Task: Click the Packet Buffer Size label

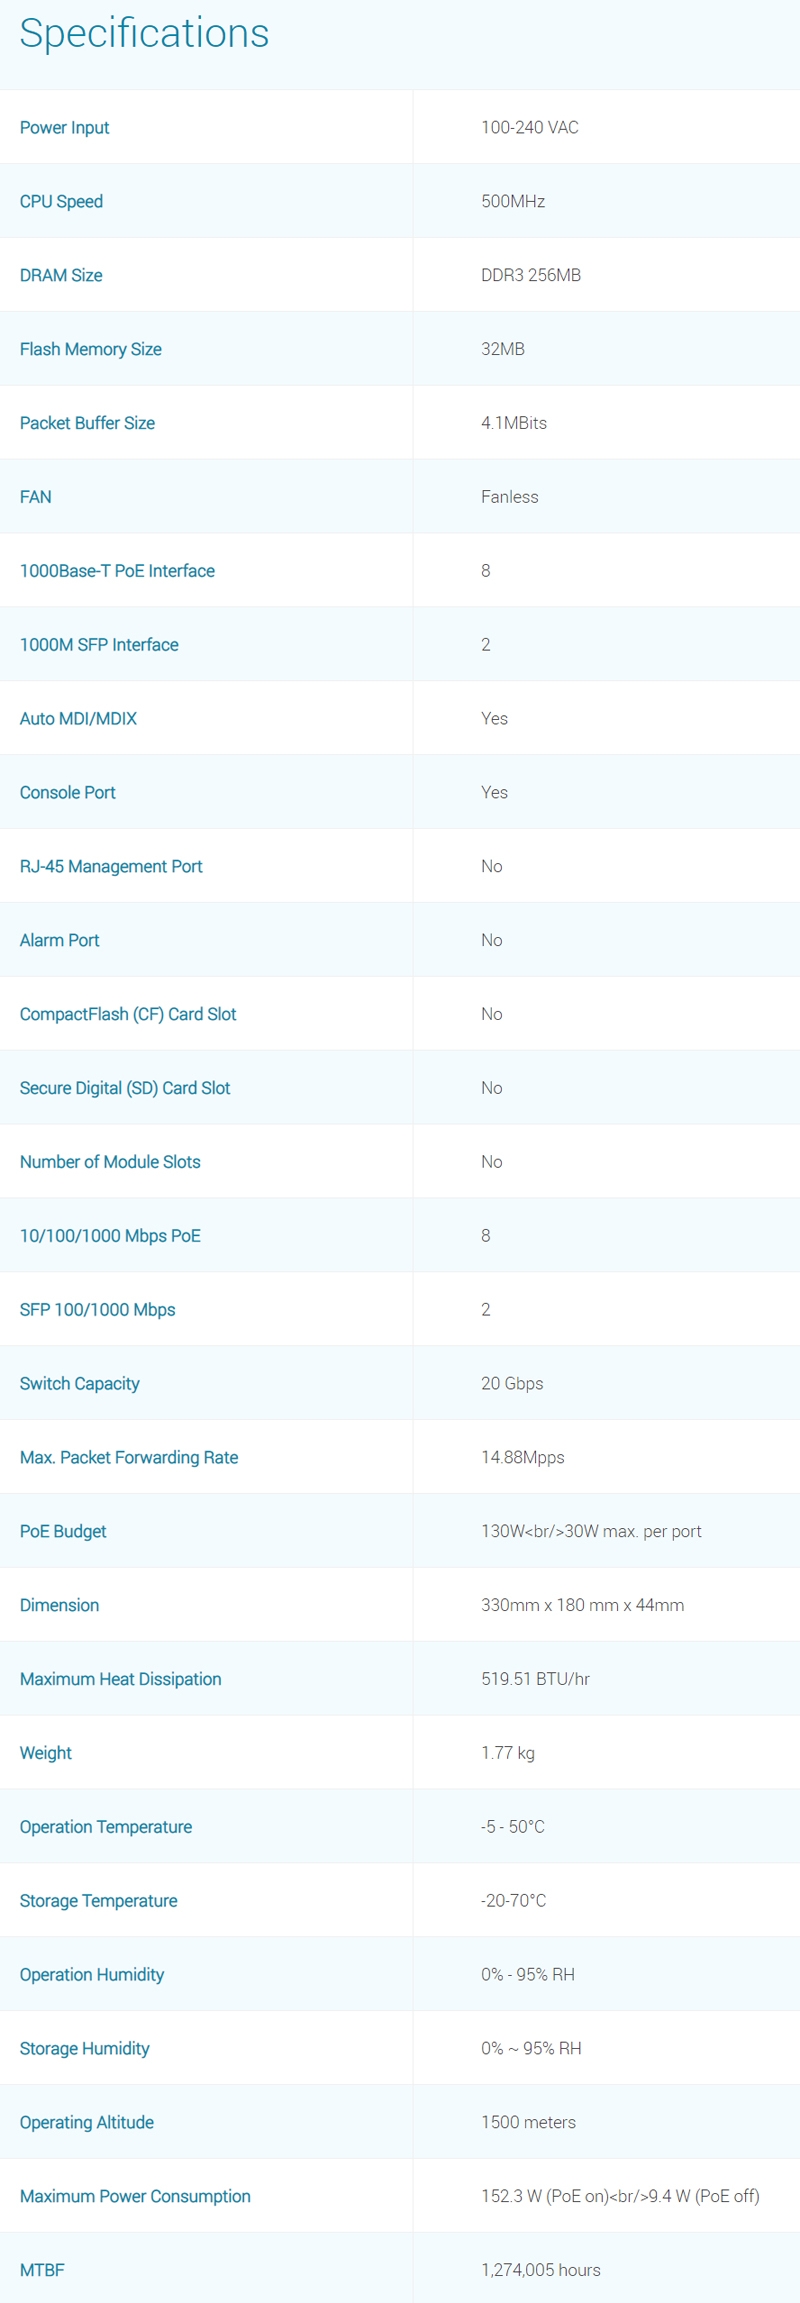Action: pos(87,424)
